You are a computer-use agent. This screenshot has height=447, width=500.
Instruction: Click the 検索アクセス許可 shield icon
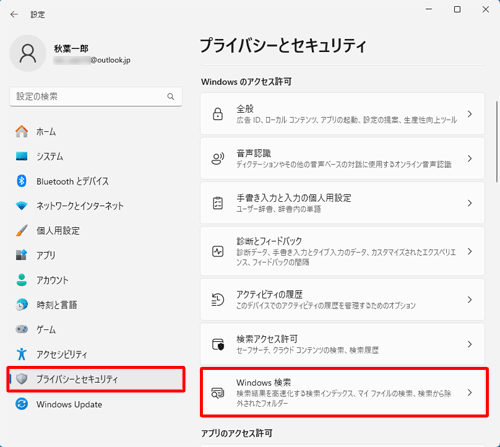pos(218,344)
